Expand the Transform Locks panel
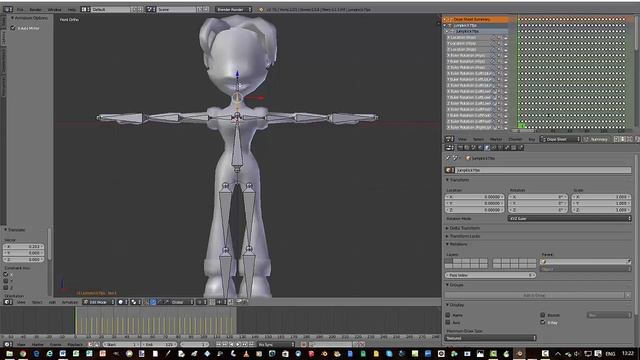640x360 pixels. pyautogui.click(x=463, y=236)
